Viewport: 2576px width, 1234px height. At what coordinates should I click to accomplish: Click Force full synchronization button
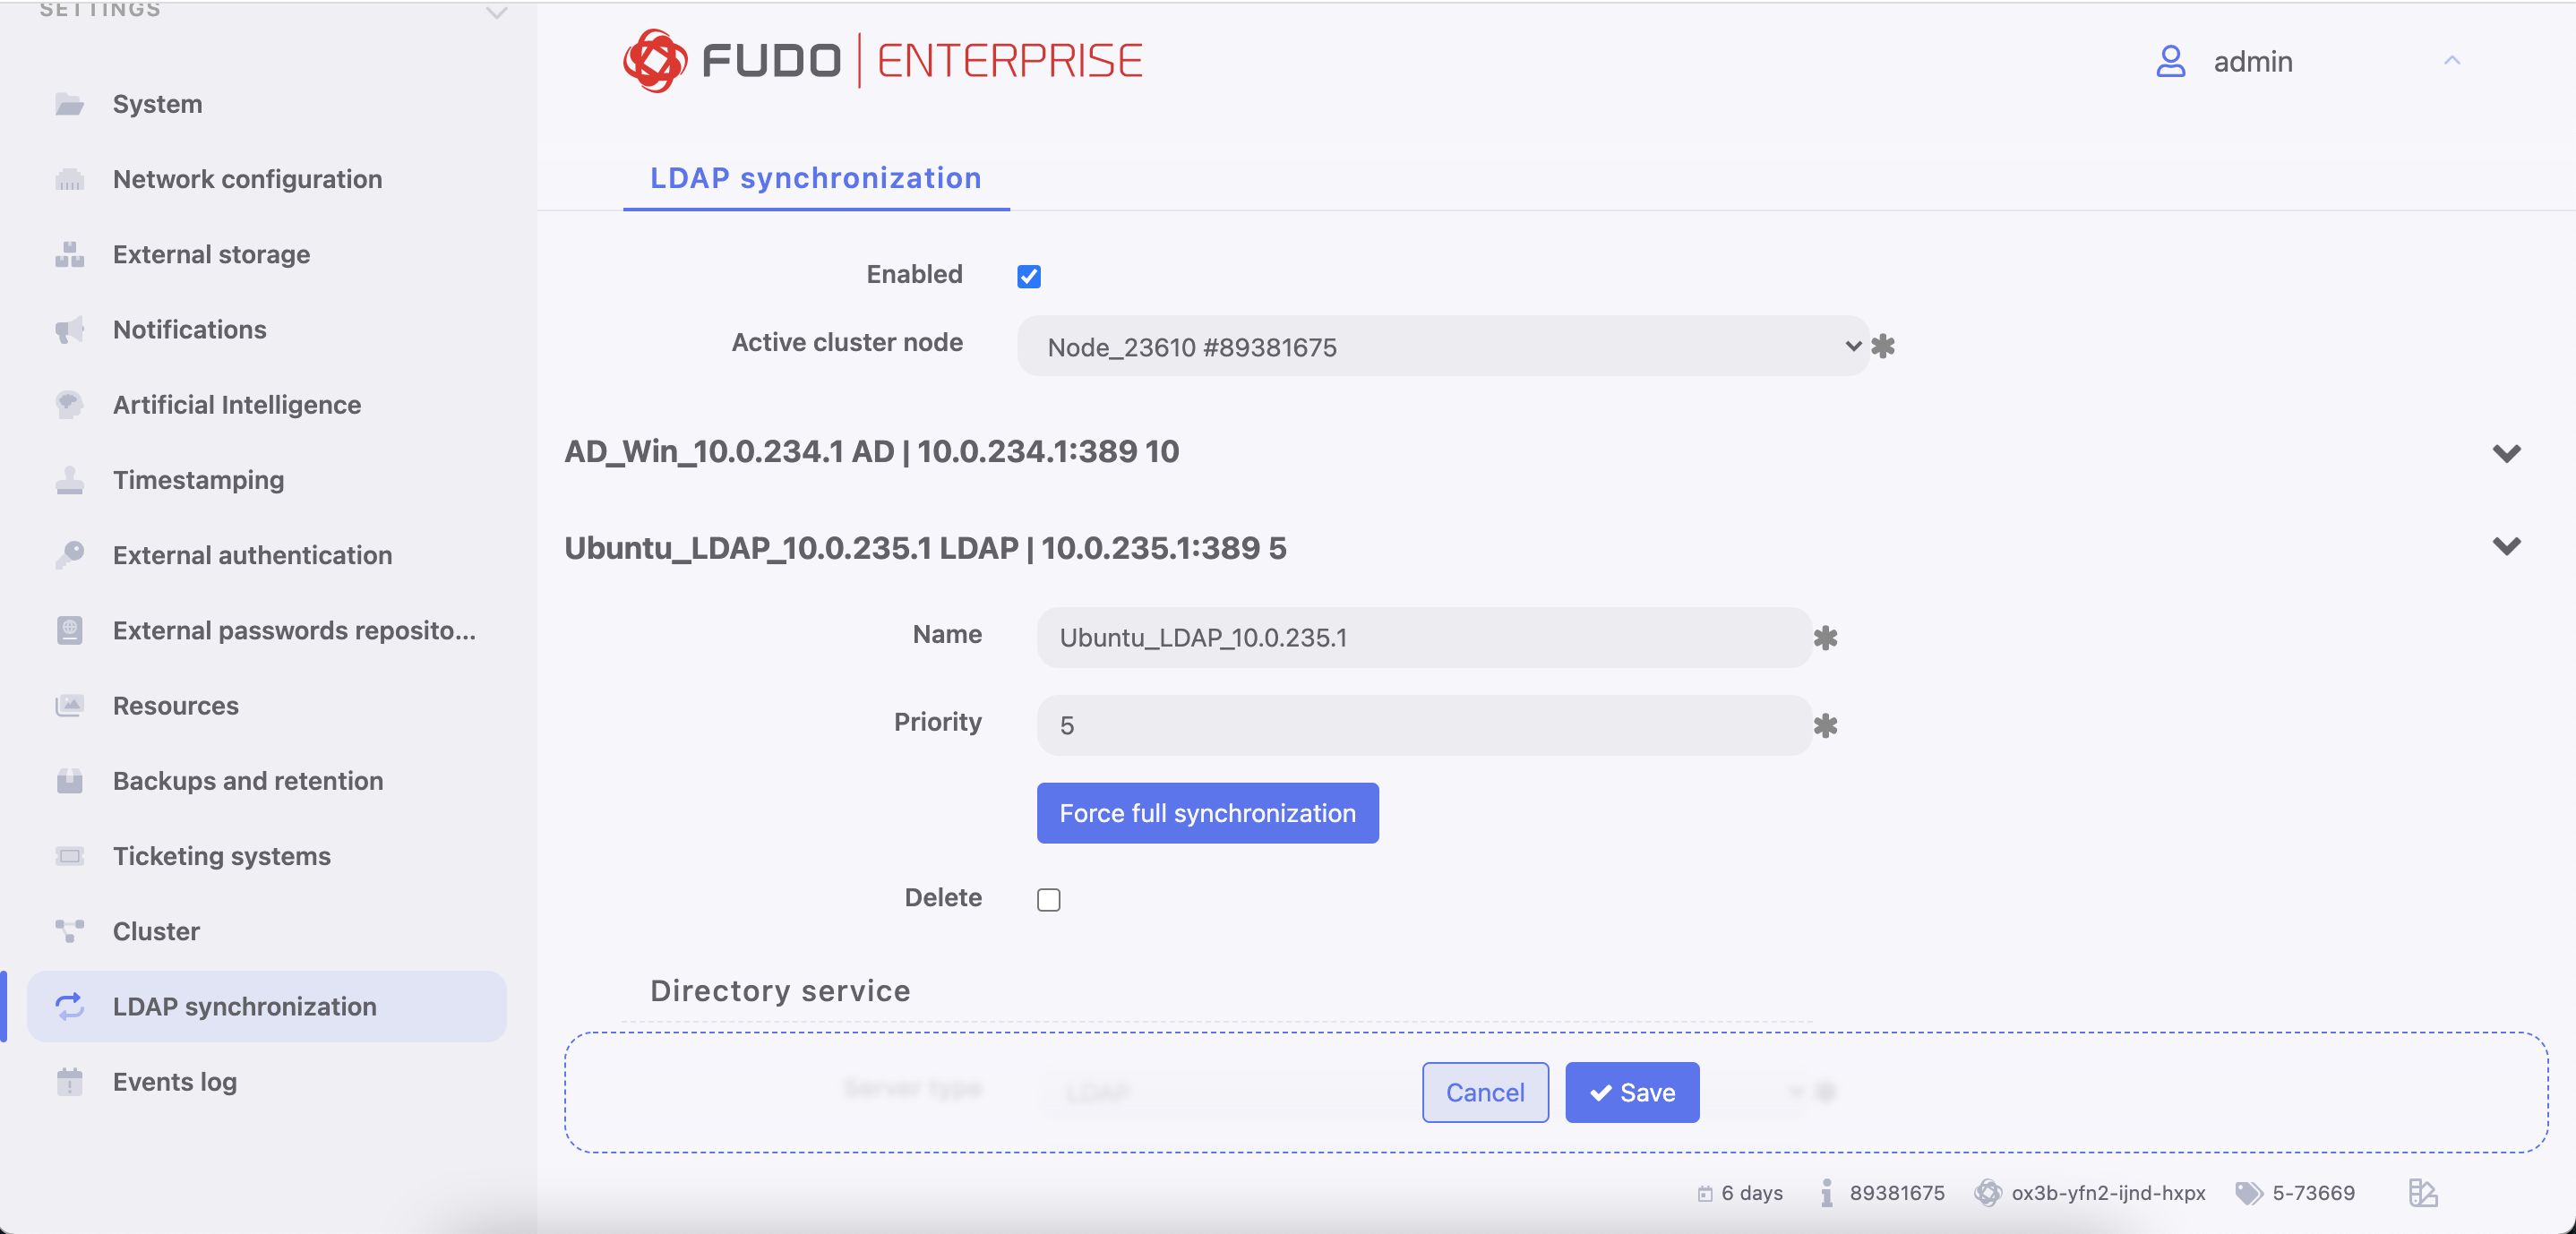click(x=1207, y=812)
